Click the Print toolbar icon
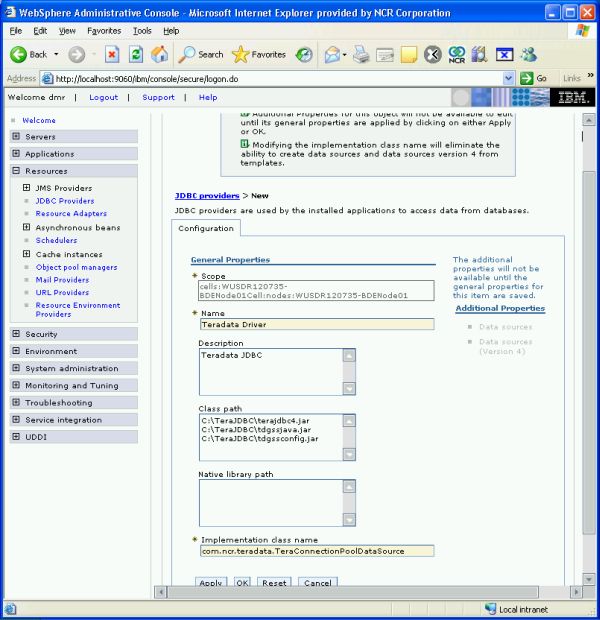The height and width of the screenshot is (620, 600). [361, 55]
